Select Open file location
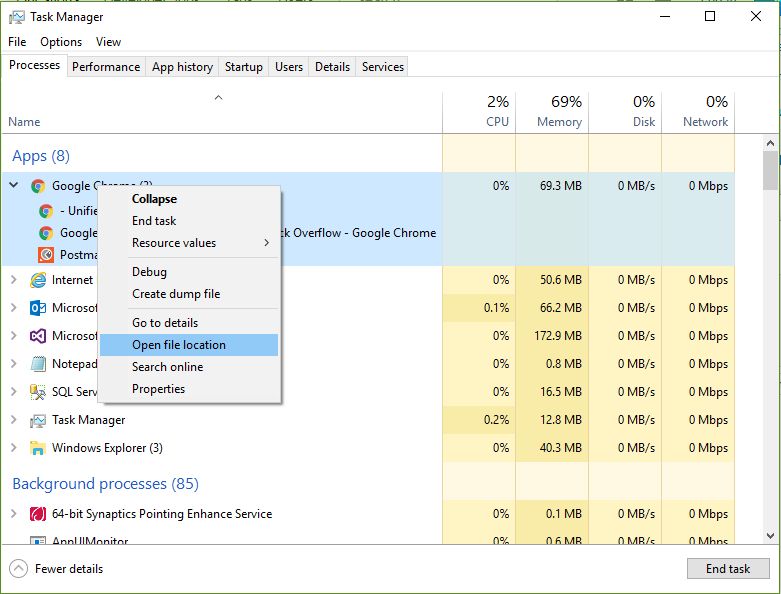 pyautogui.click(x=189, y=345)
